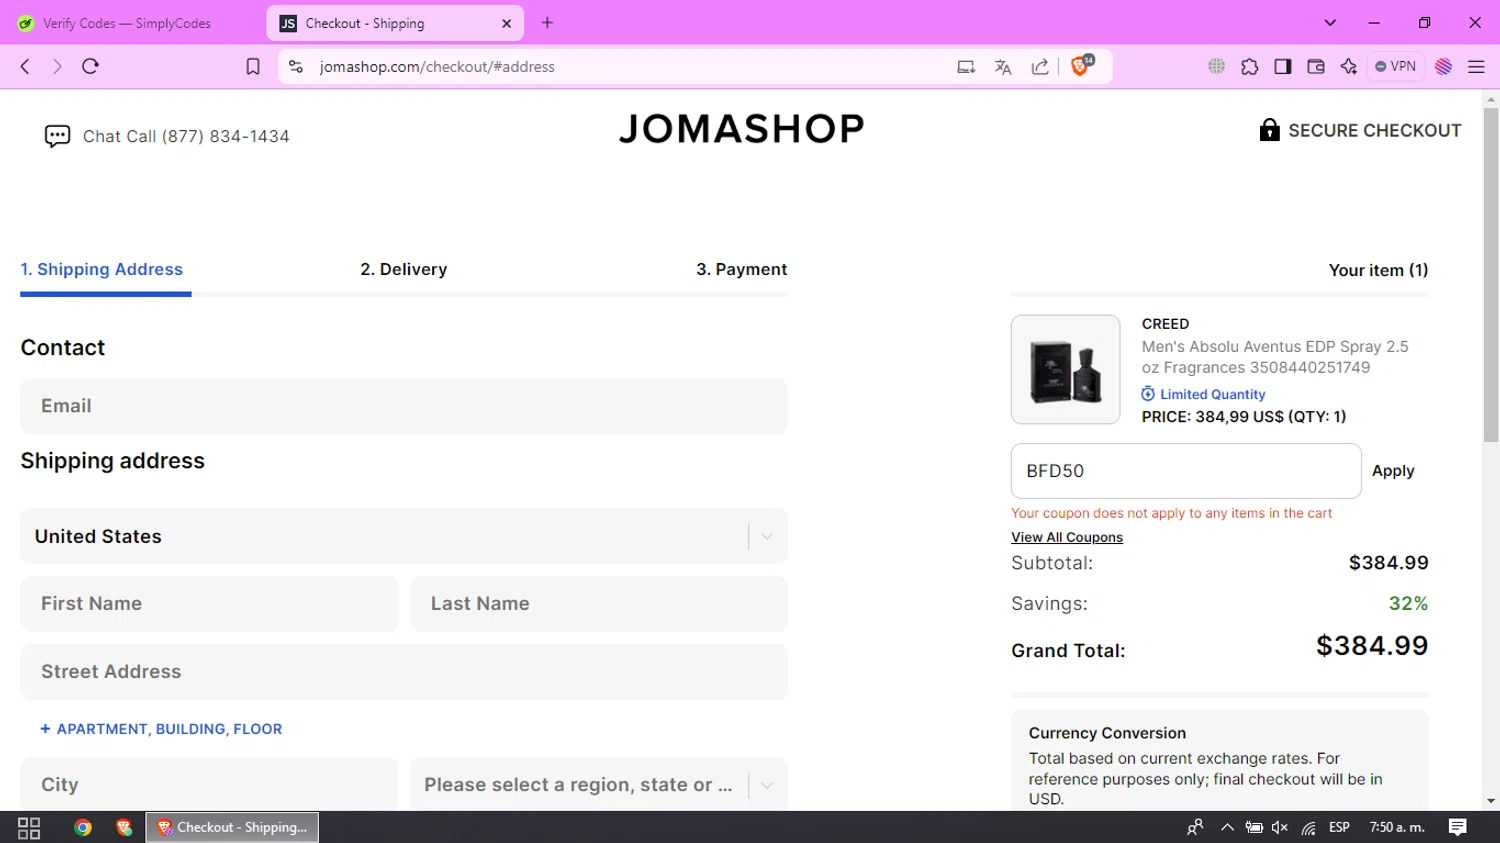Open the Windows Task View icon
Image resolution: width=1500 pixels, height=843 pixels.
(29, 827)
